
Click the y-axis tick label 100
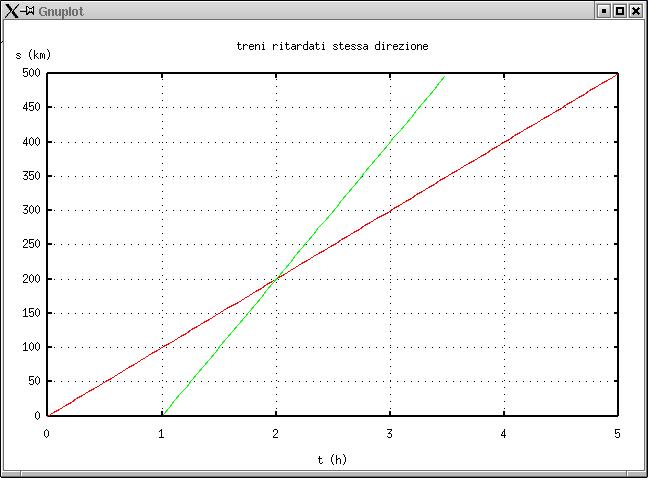[29, 347]
